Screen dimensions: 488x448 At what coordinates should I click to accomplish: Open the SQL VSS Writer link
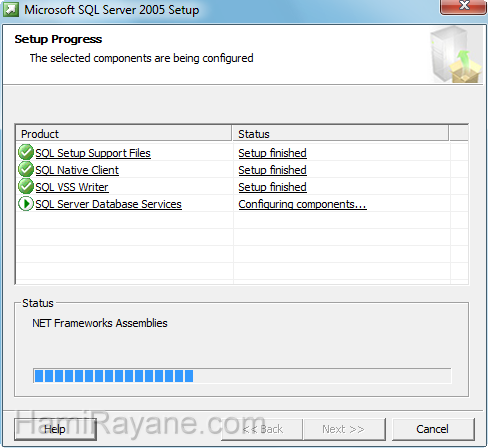[72, 187]
